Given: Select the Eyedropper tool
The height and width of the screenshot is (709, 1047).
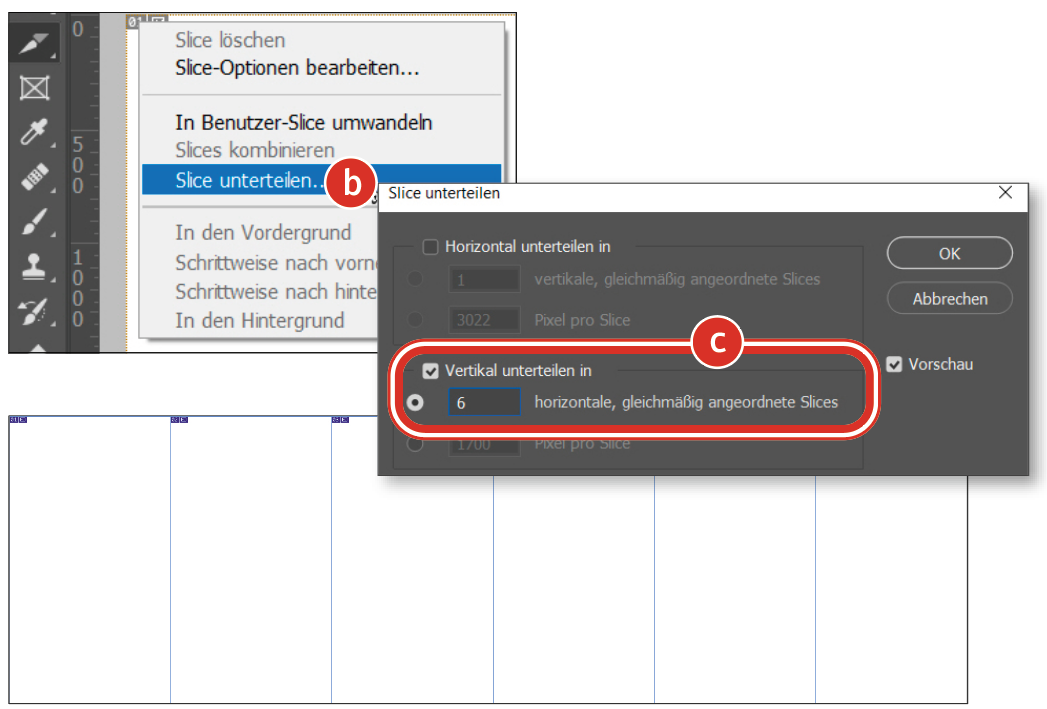Looking at the screenshot, I should (x=34, y=132).
